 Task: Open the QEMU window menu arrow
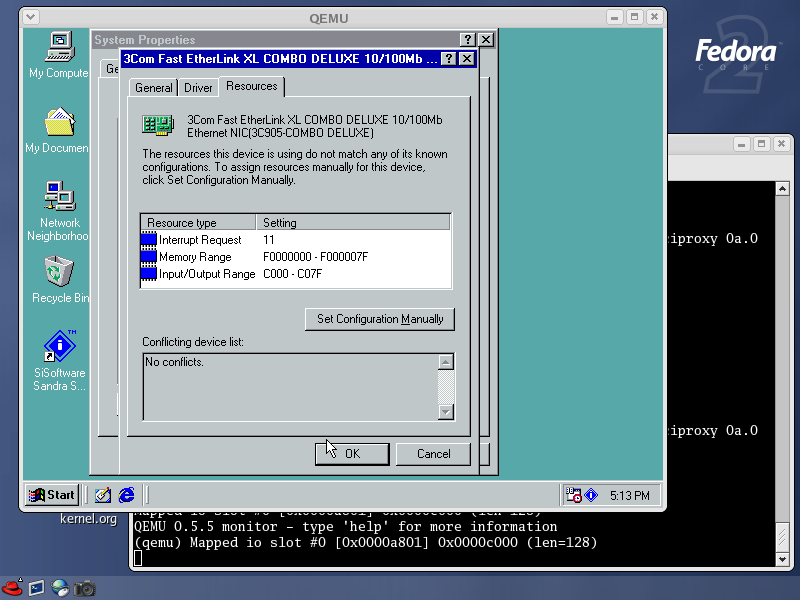click(31, 17)
